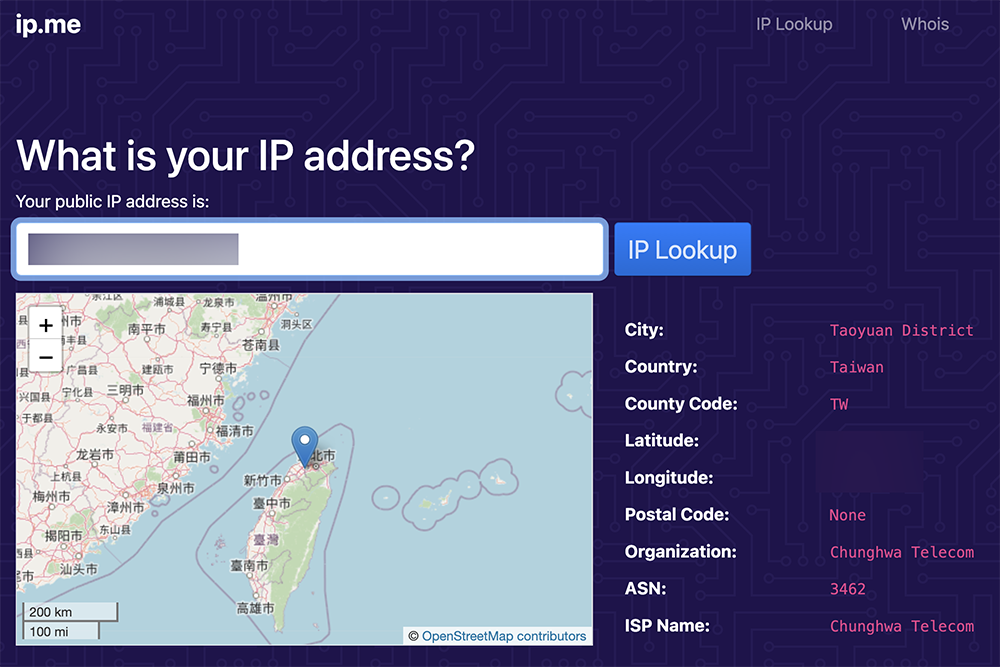Screen dimensions: 1000x667
Task: Open the IP Lookup navigation item
Action: coord(793,24)
